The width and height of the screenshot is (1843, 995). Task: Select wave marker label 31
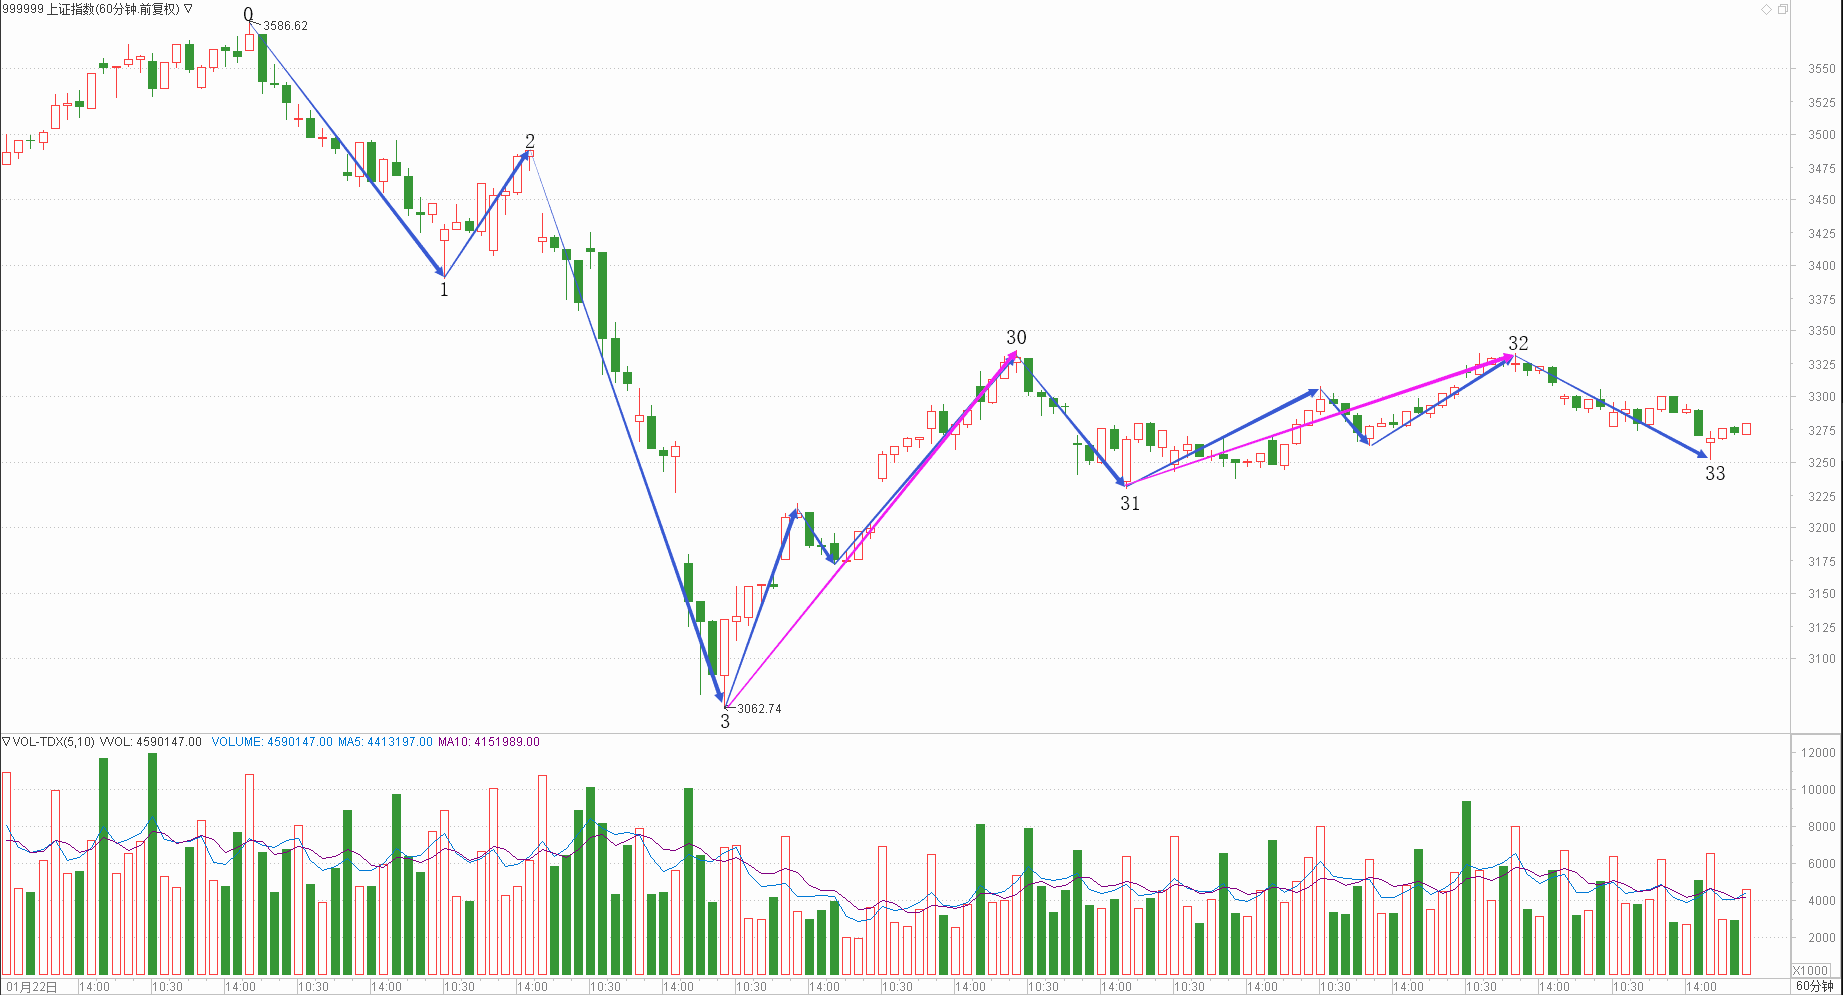[1130, 504]
